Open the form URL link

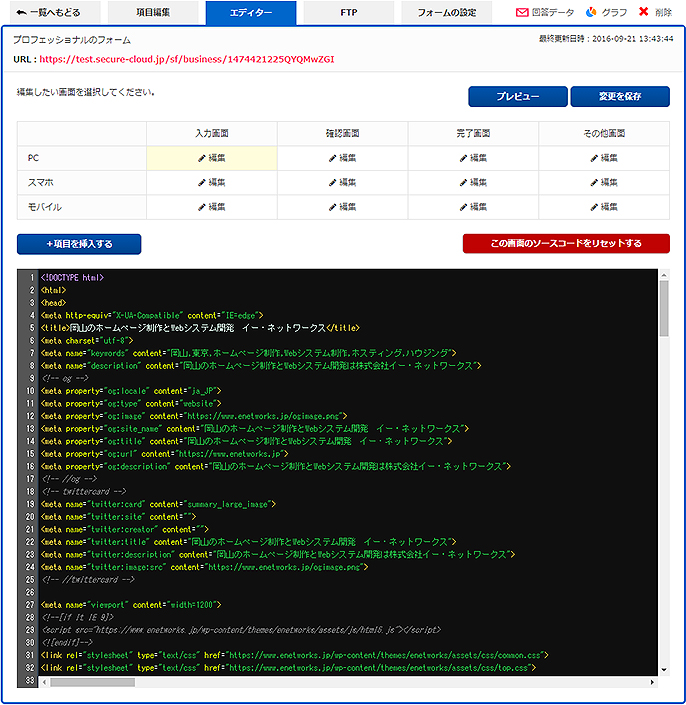tap(187, 59)
